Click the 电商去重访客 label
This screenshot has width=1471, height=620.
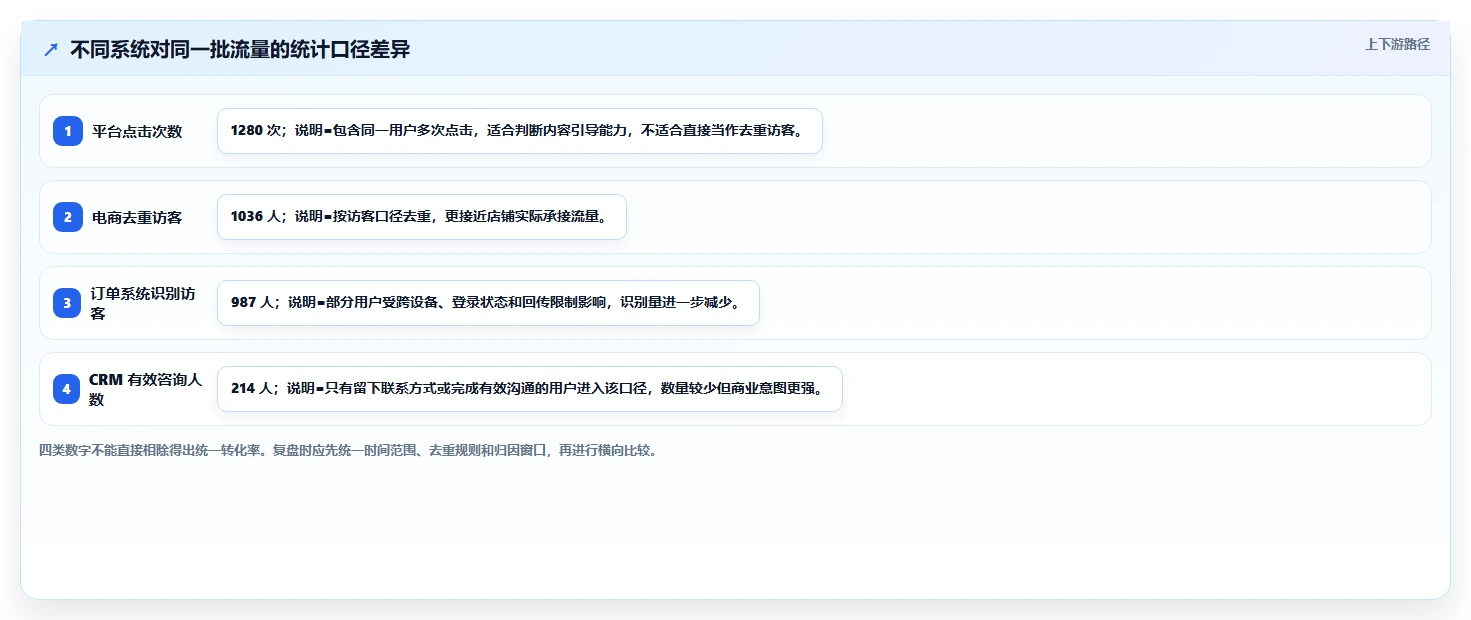(x=137, y=217)
